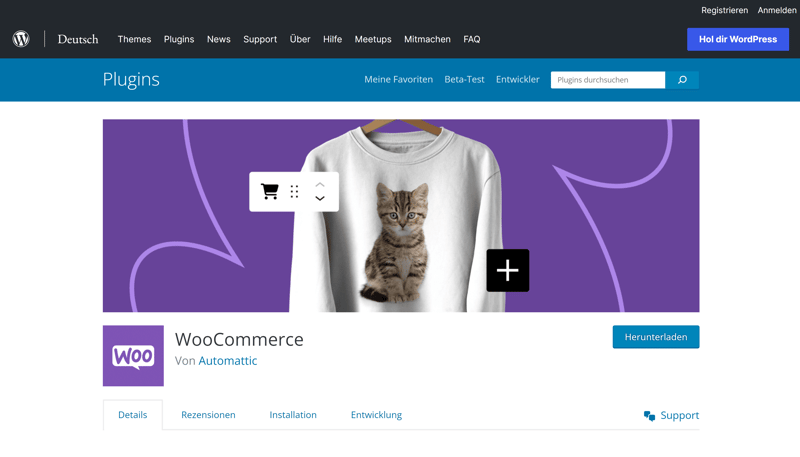Click the move-down chevron in banner toolbar
800x457 pixels.
tap(320, 198)
